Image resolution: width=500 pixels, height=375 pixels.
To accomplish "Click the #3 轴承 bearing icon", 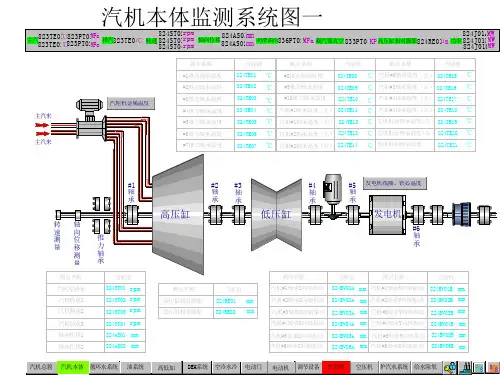I will 239,214.
